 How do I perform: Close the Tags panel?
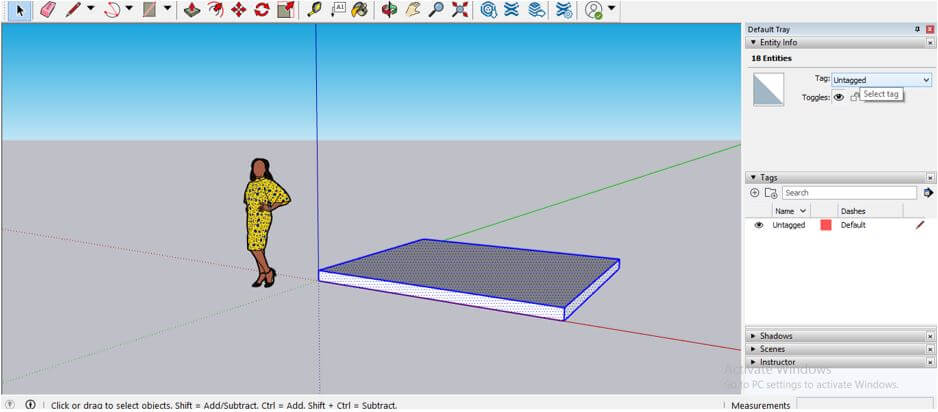(x=930, y=178)
